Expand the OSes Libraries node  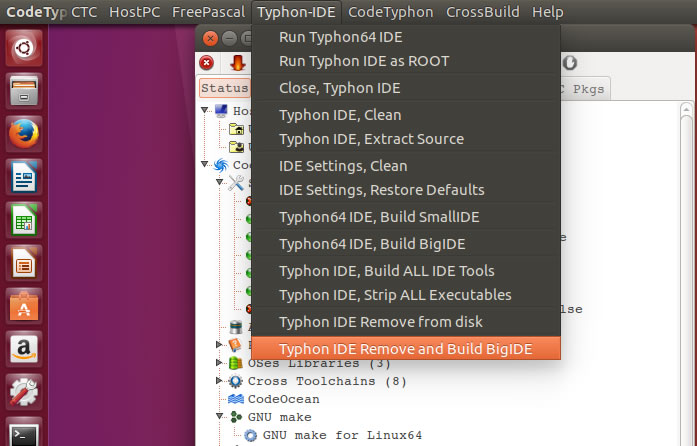pyautogui.click(x=219, y=363)
